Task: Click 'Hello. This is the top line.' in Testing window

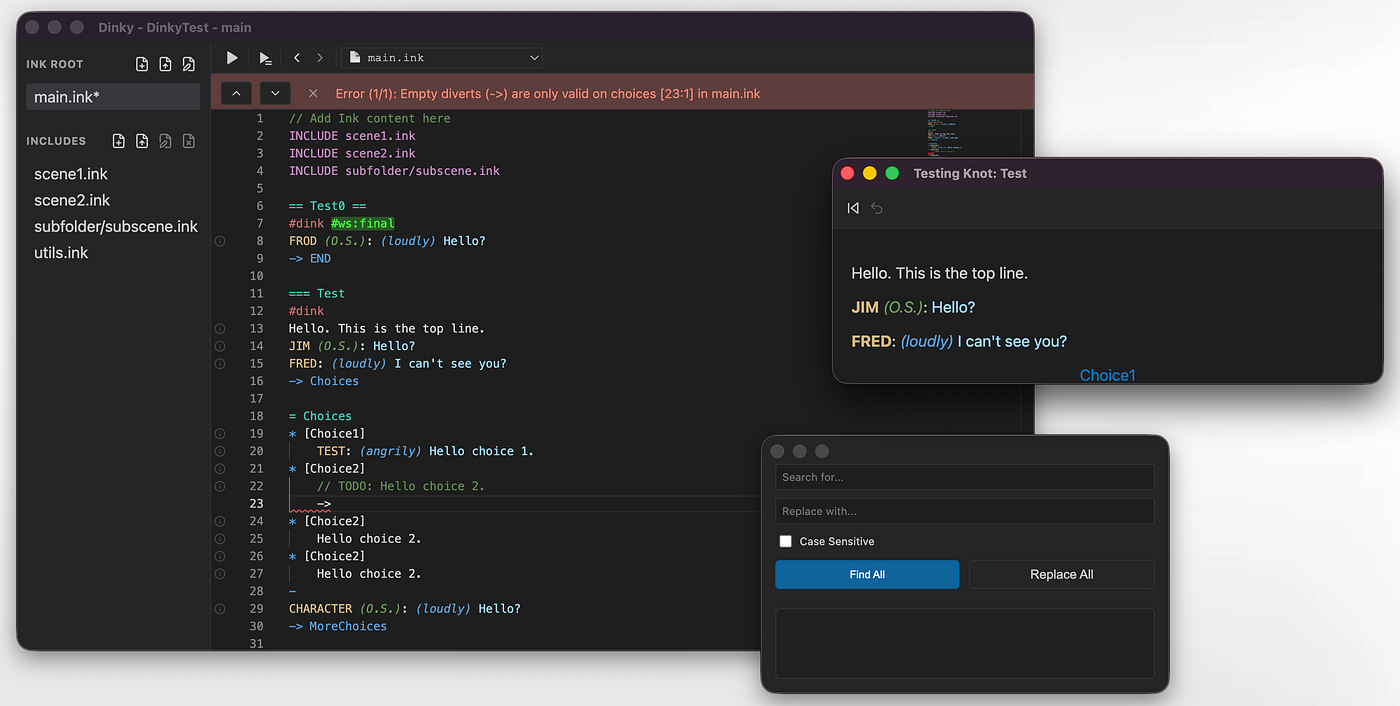Action: [x=939, y=273]
